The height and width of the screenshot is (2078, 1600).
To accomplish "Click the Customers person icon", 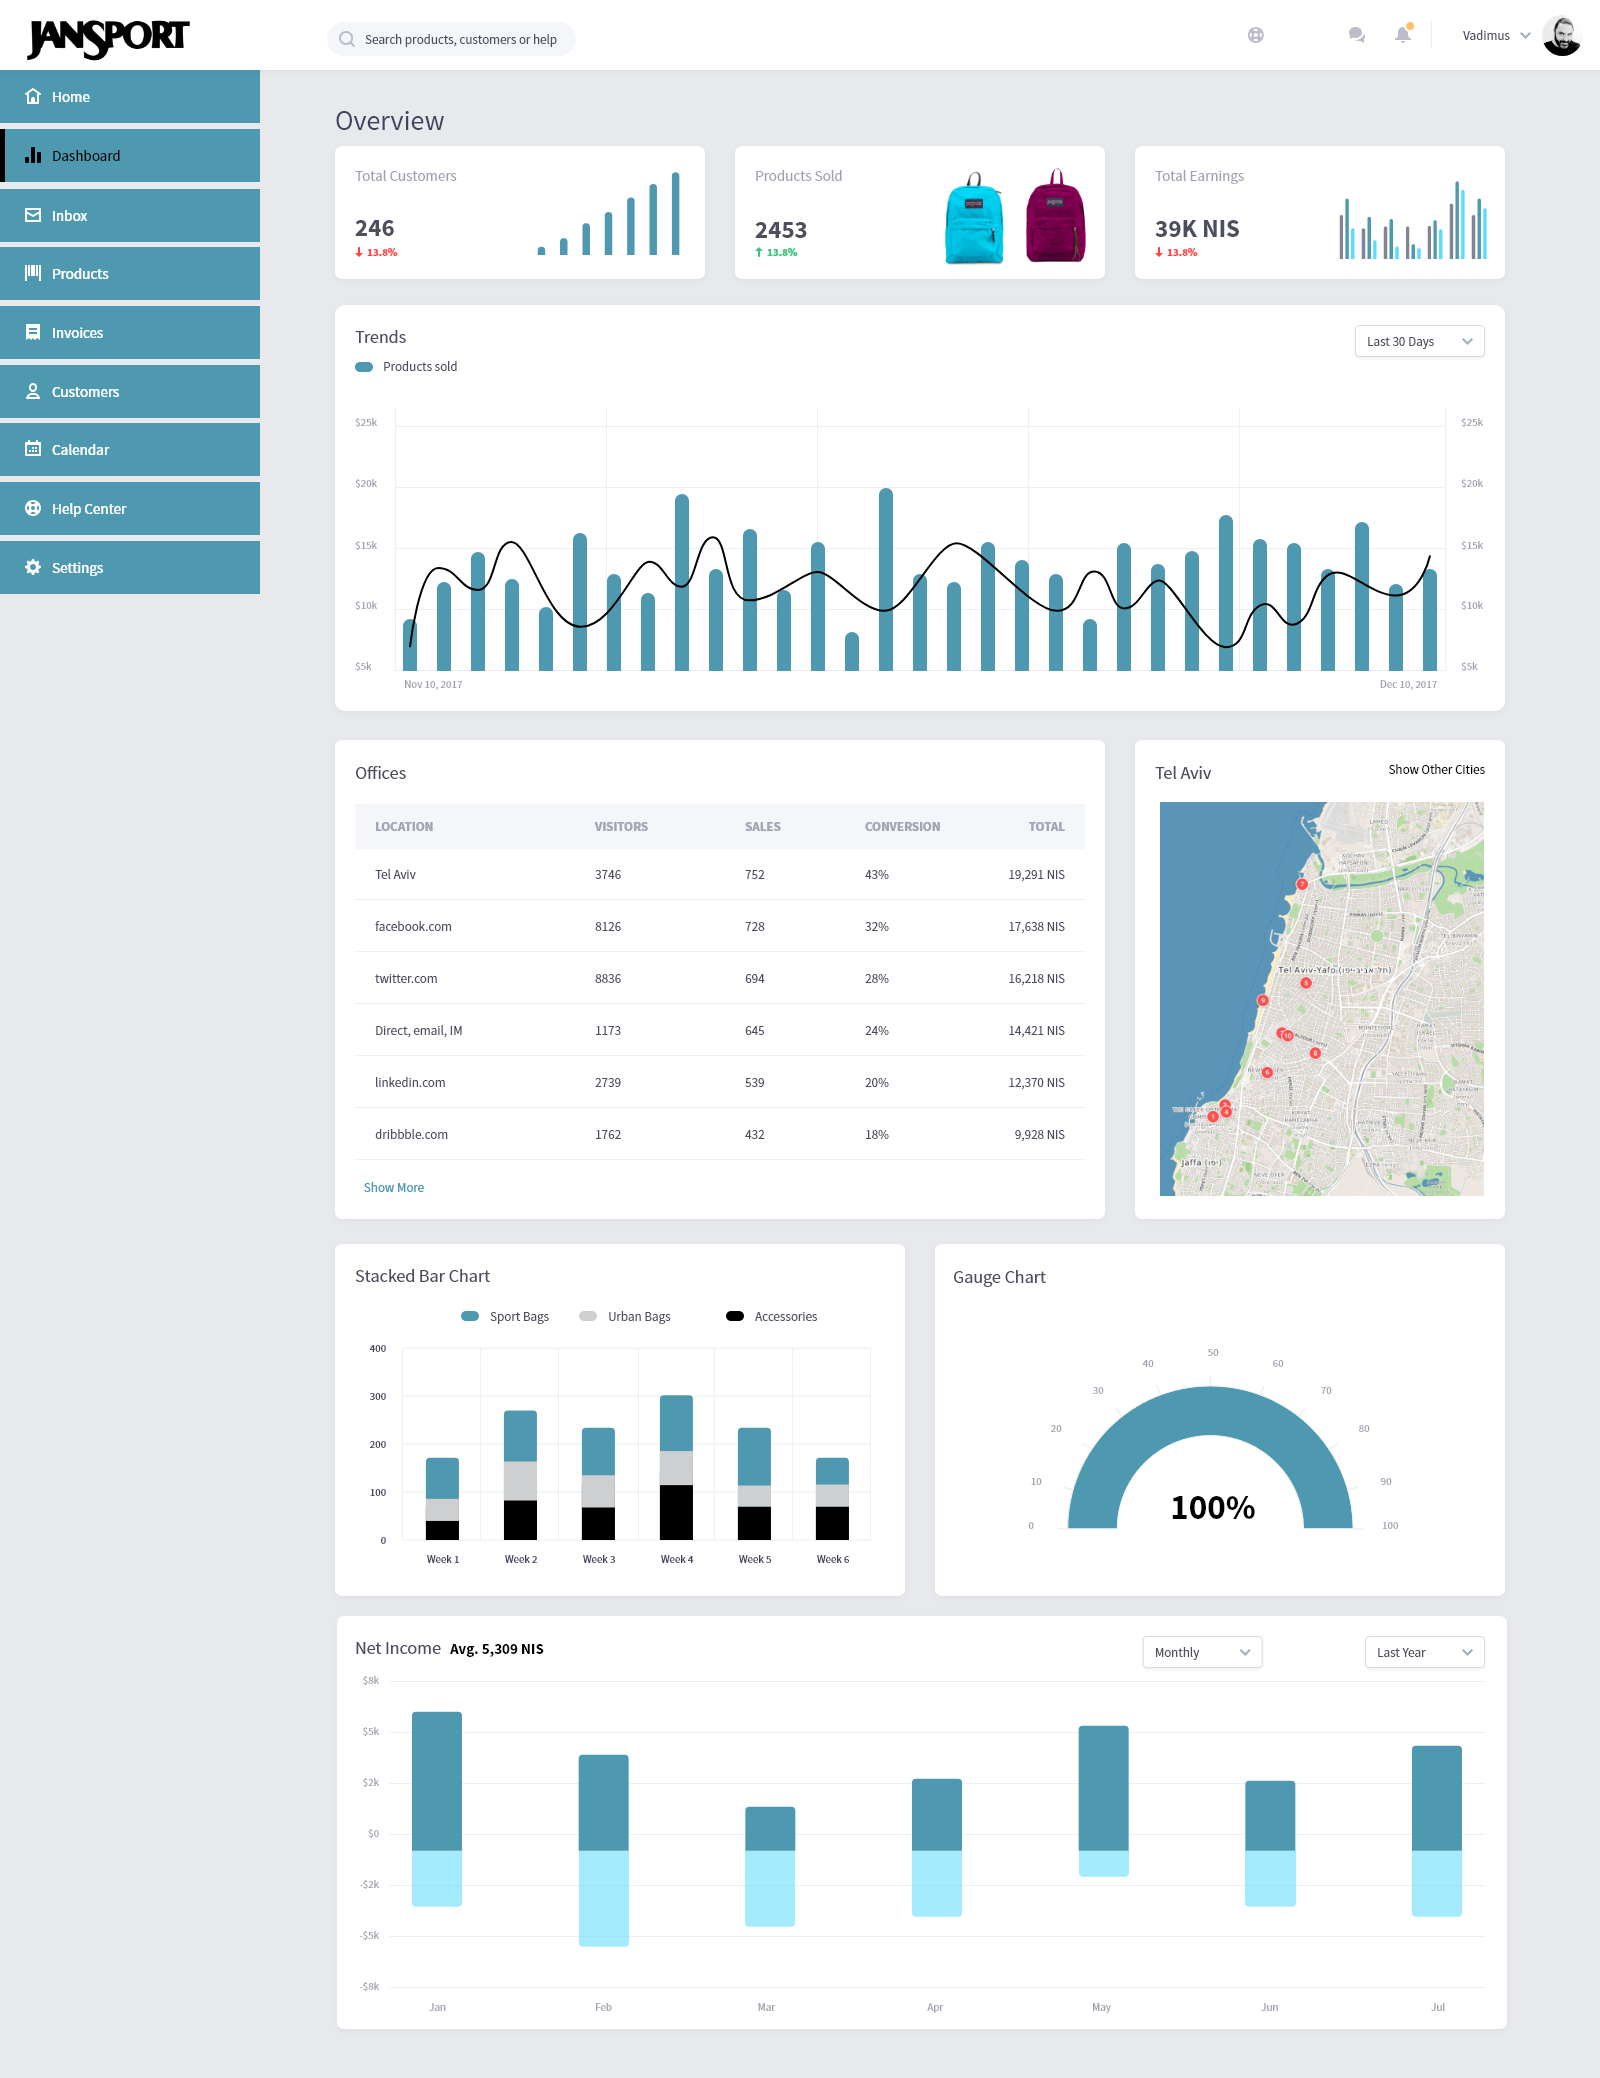I will click(34, 390).
